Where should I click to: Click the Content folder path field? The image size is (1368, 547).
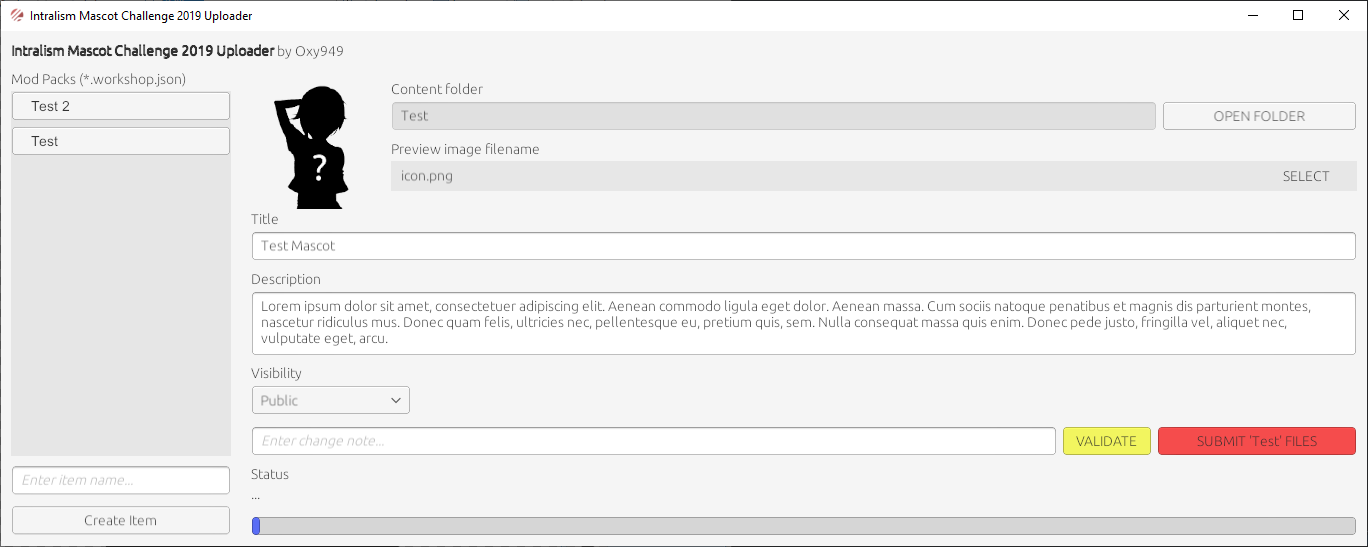[x=774, y=116]
